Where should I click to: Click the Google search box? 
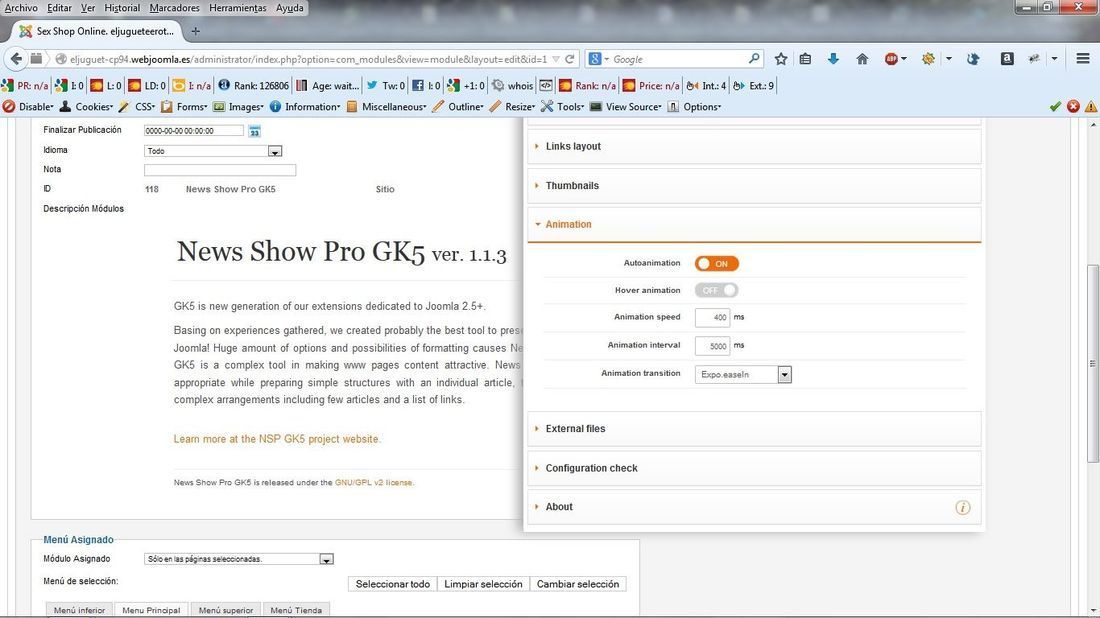coord(677,59)
